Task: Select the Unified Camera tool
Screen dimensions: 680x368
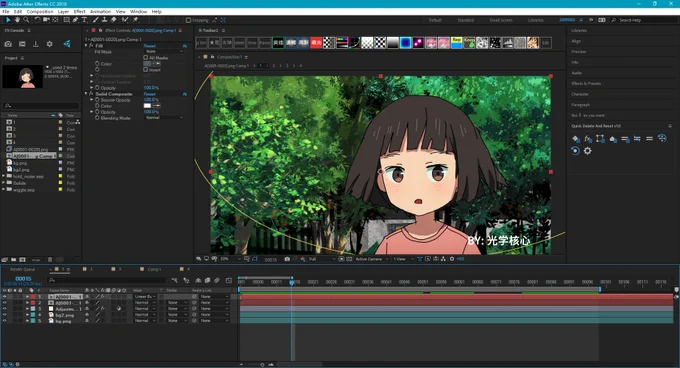Action: click(x=46, y=20)
